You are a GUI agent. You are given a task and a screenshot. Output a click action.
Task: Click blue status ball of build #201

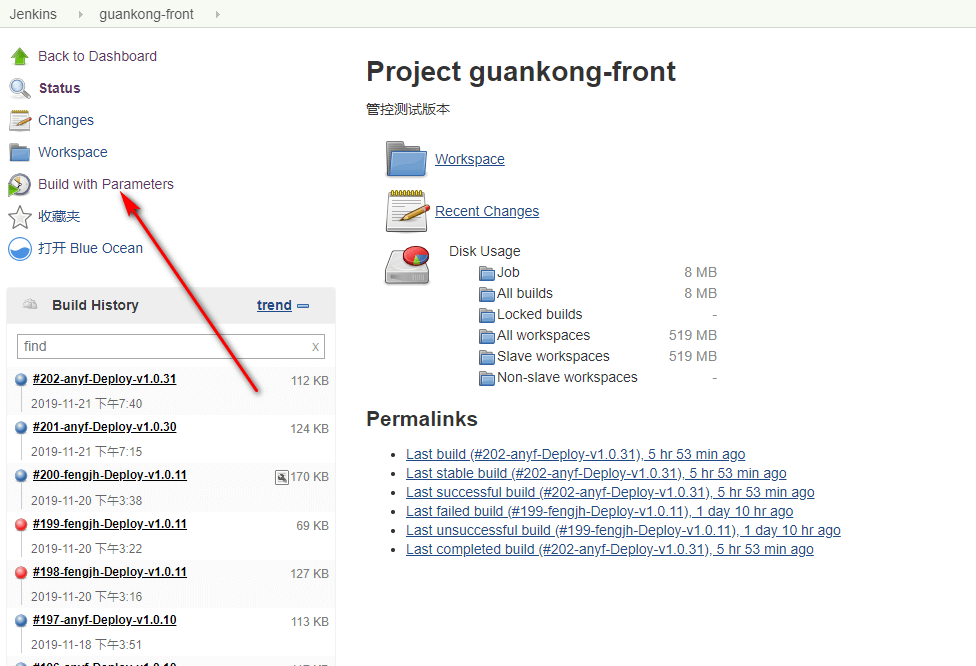click(x=21, y=427)
